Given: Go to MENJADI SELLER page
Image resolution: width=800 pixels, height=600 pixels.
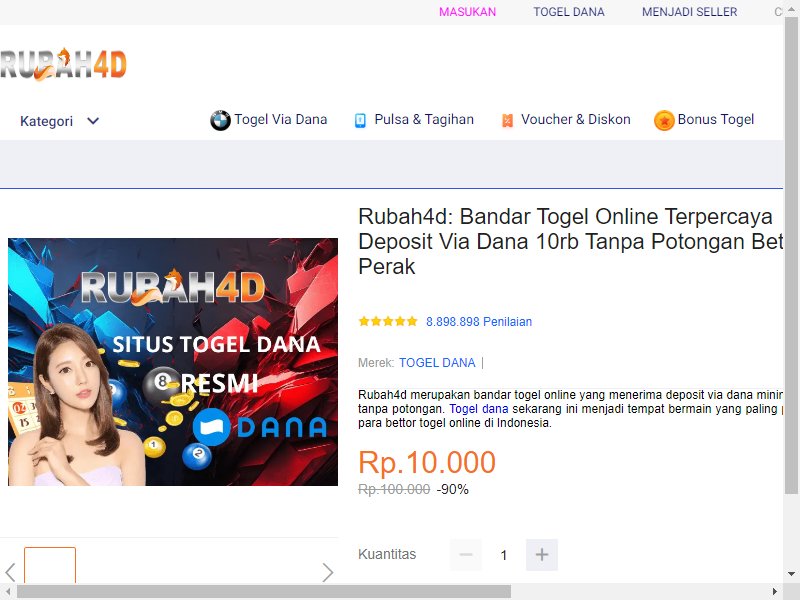Looking at the screenshot, I should [x=689, y=12].
